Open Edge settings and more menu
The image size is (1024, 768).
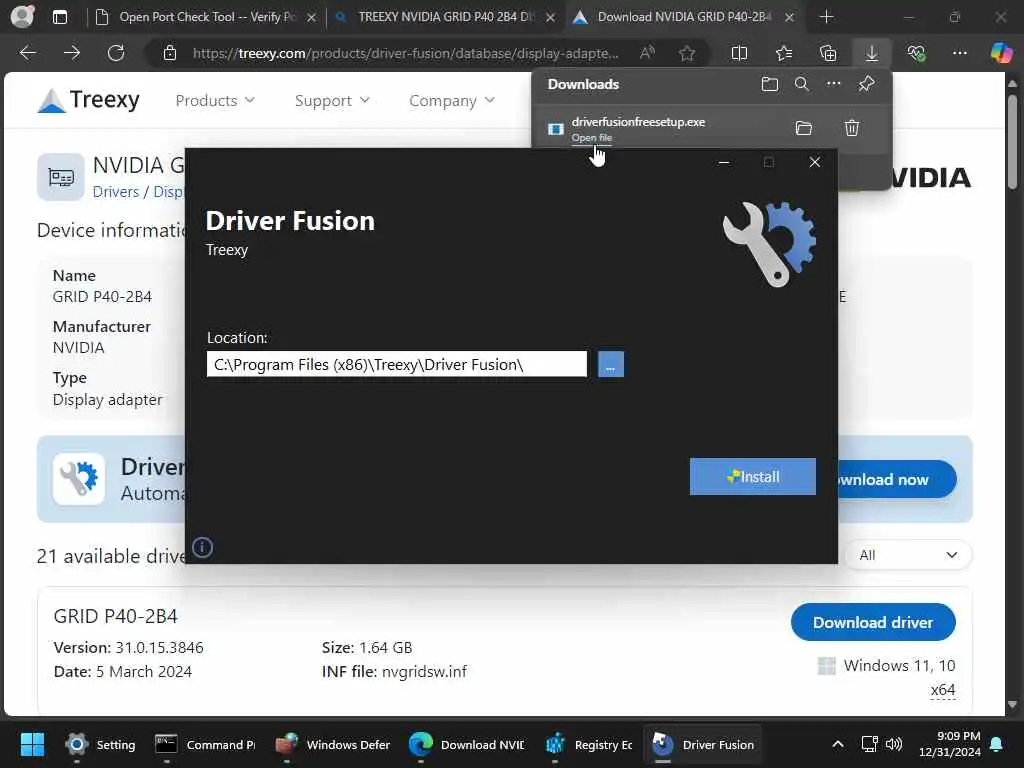(x=960, y=53)
